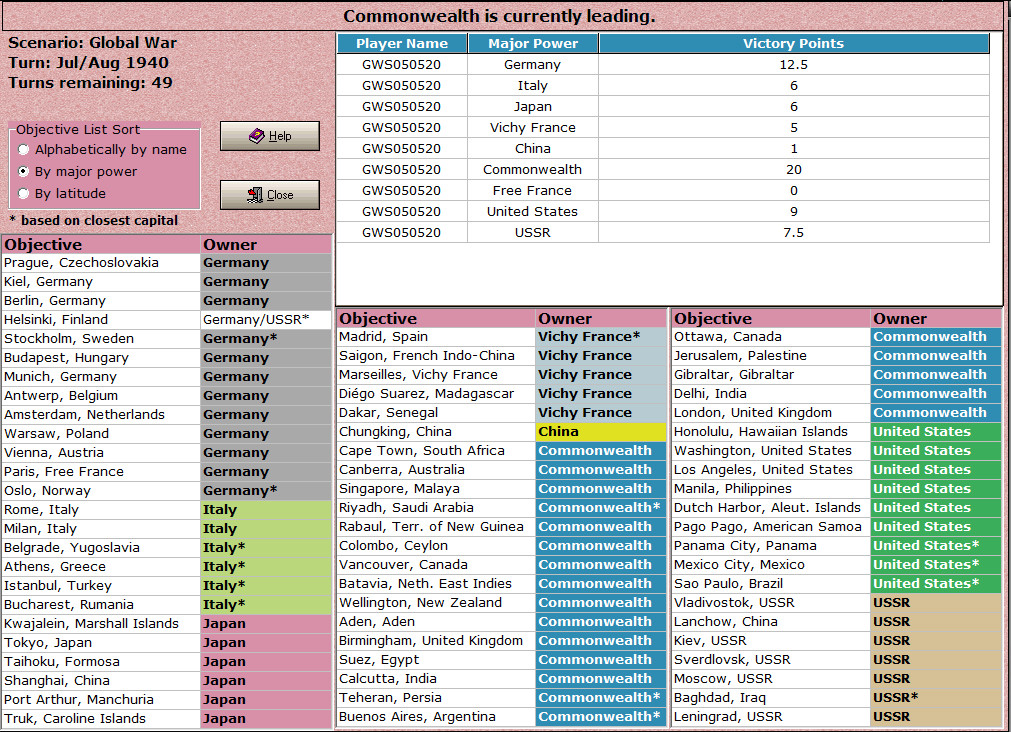This screenshot has height=732, width=1011.
Task: Select Vladivostok, USSR objective
Action: pyautogui.click(x=771, y=603)
